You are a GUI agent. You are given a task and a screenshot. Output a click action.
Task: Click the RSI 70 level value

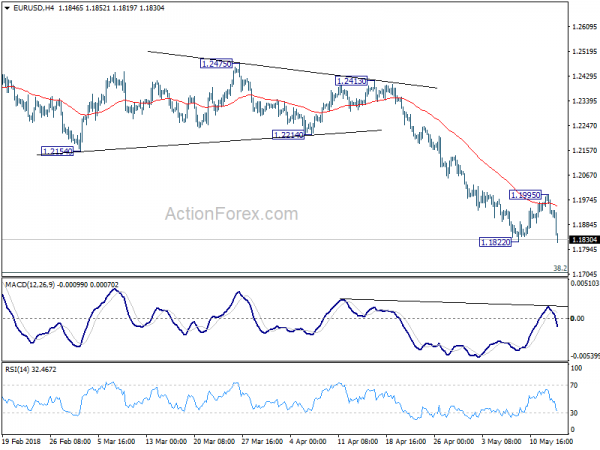click(574, 385)
